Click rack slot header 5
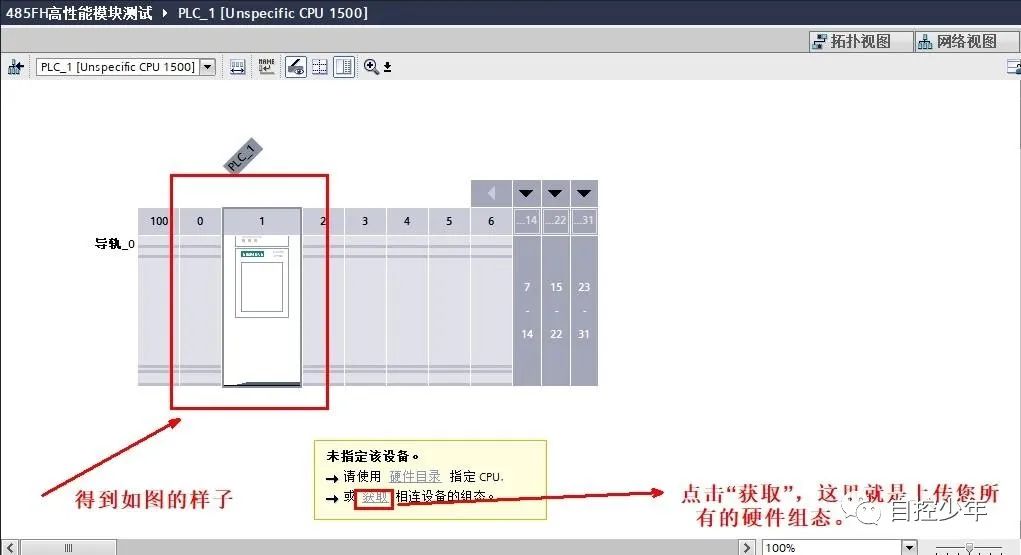This screenshot has width=1021, height=555. pyautogui.click(x=449, y=221)
